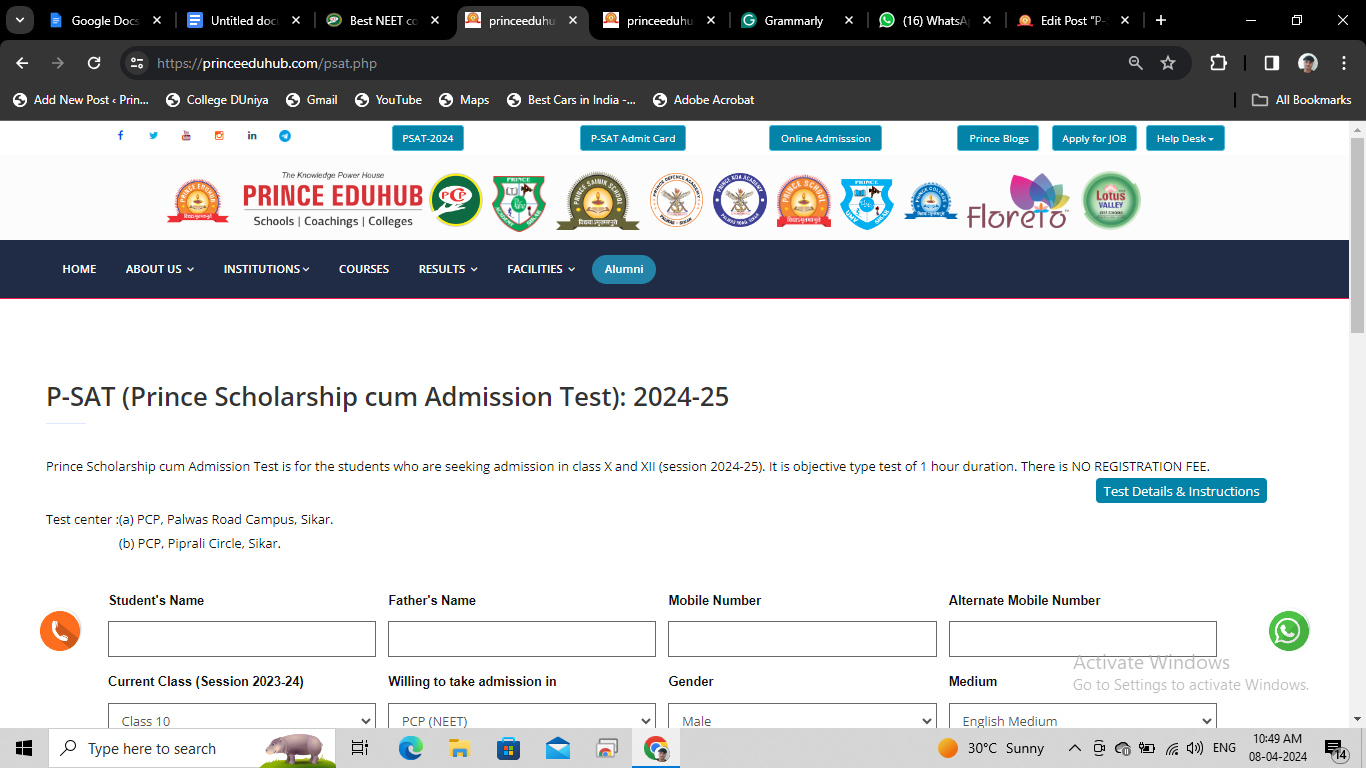Open the floating phone call icon
Screen dimensions: 1366x768
60,631
